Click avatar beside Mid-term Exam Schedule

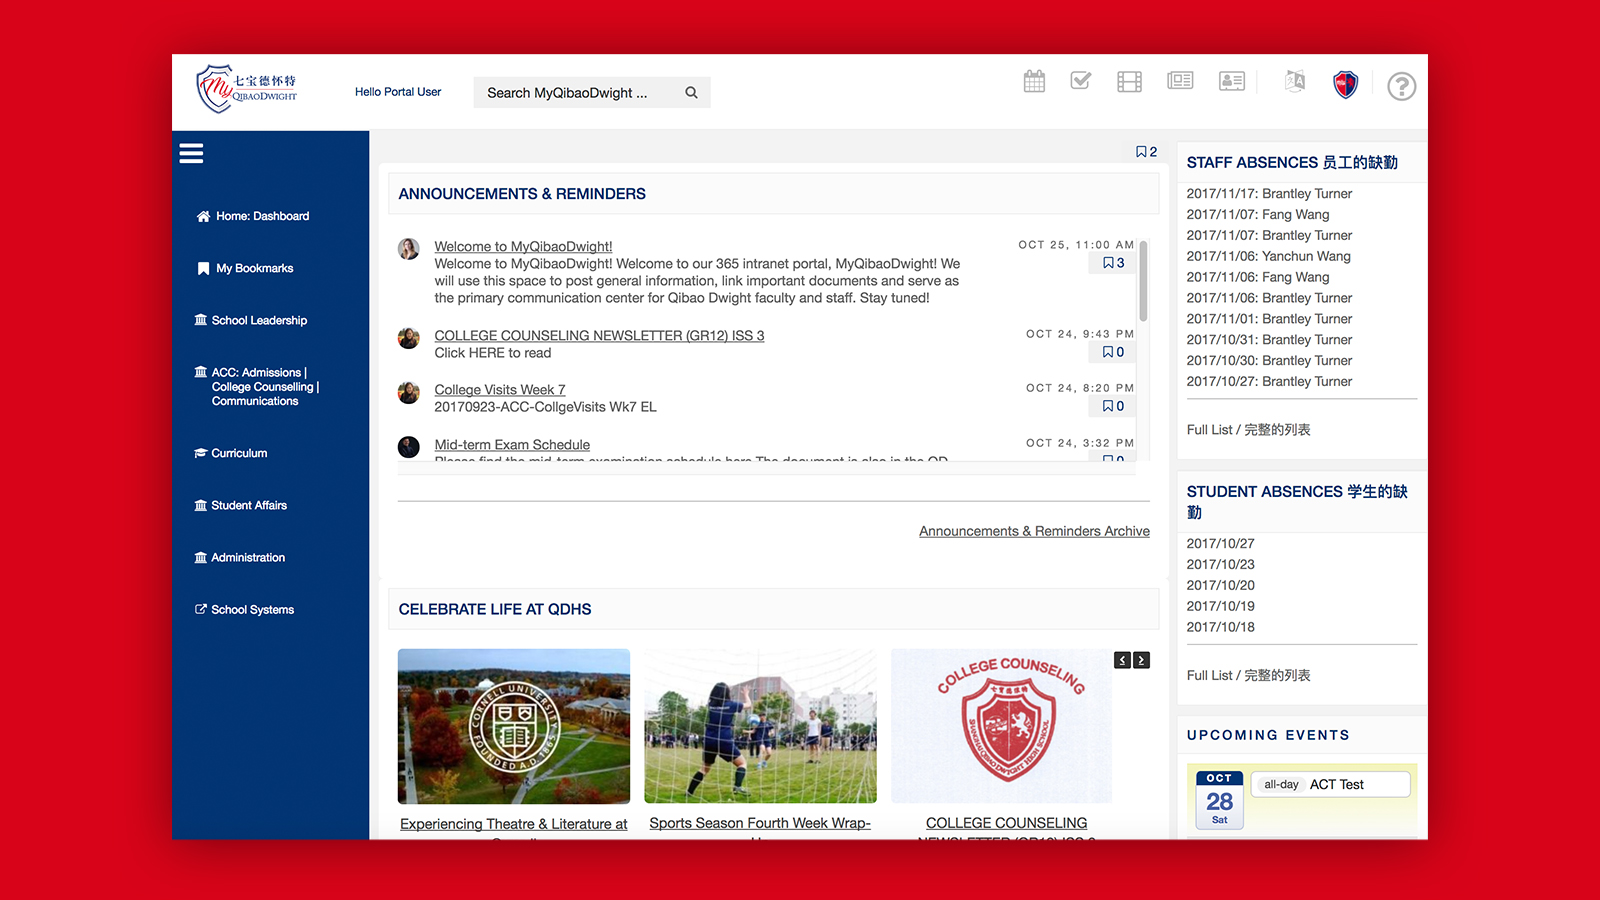pyautogui.click(x=409, y=447)
